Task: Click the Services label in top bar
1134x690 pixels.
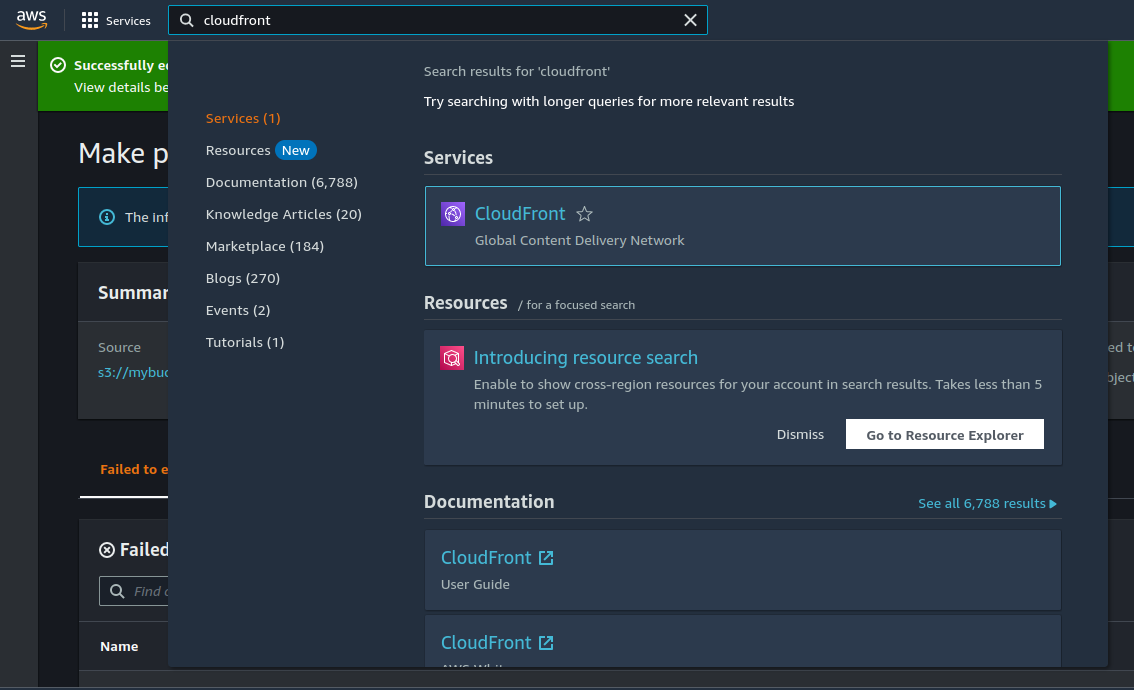Action: coord(128,21)
